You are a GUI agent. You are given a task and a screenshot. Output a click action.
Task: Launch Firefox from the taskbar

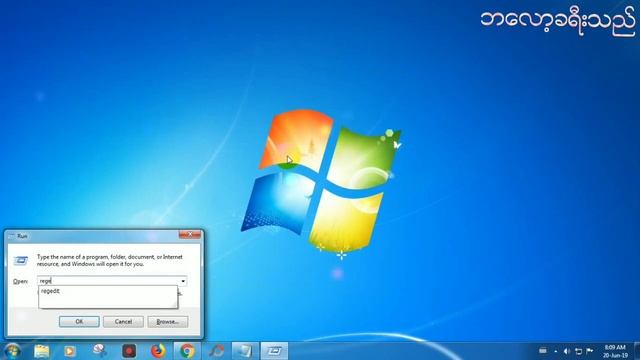(158, 351)
